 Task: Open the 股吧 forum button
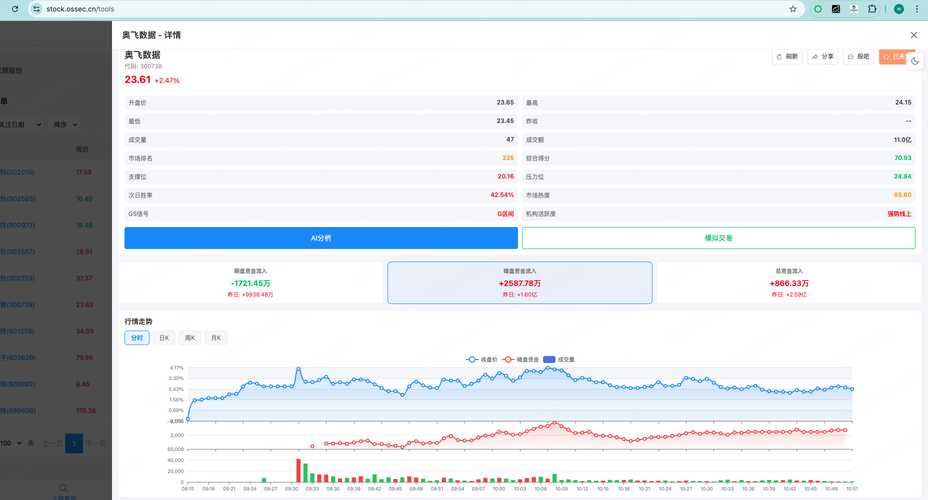(858, 57)
